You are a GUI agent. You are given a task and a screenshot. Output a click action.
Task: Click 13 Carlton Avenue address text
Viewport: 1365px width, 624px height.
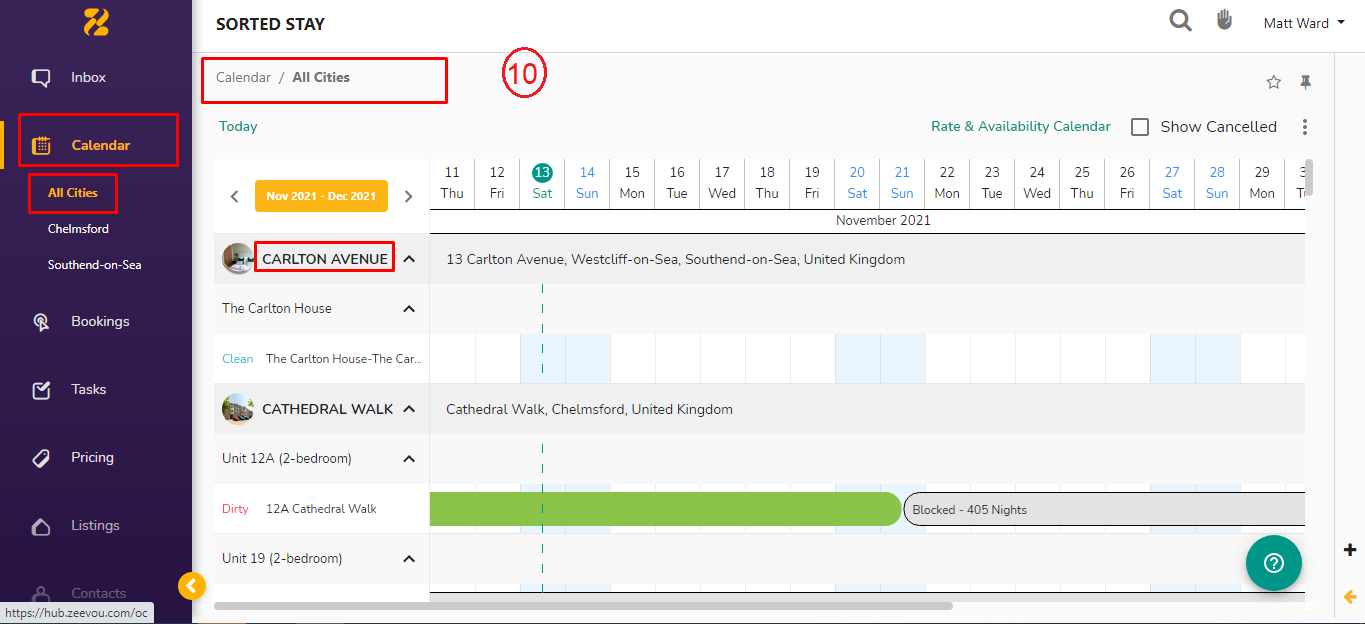tap(675, 259)
